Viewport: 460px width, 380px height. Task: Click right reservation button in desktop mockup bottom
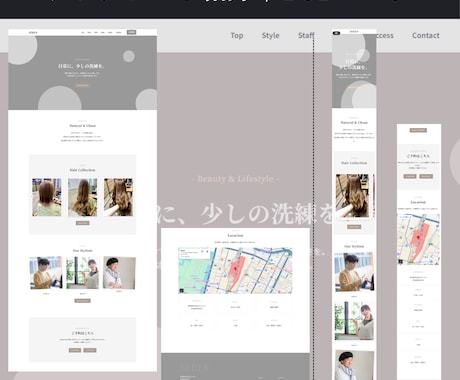[x=90, y=350]
